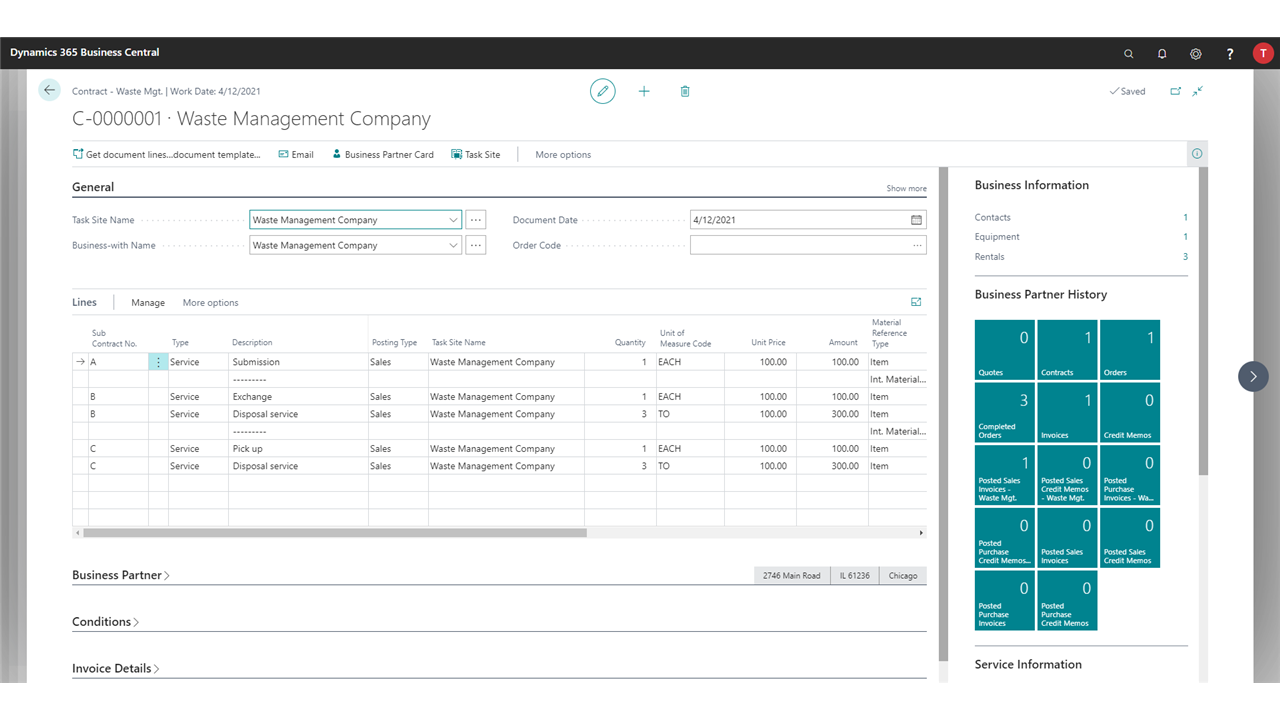Open the Quotes tile
1280x720 pixels.
tap(1005, 350)
